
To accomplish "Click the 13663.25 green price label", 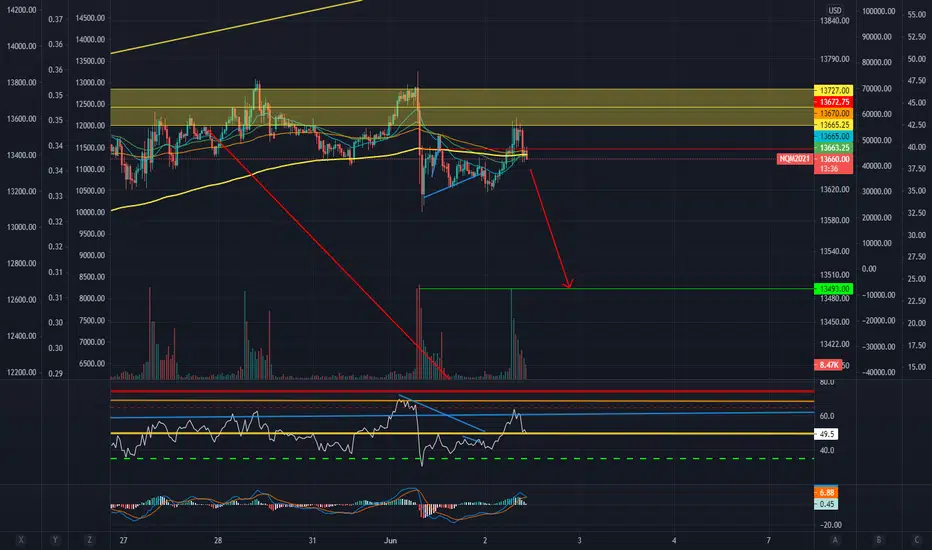I will (833, 147).
